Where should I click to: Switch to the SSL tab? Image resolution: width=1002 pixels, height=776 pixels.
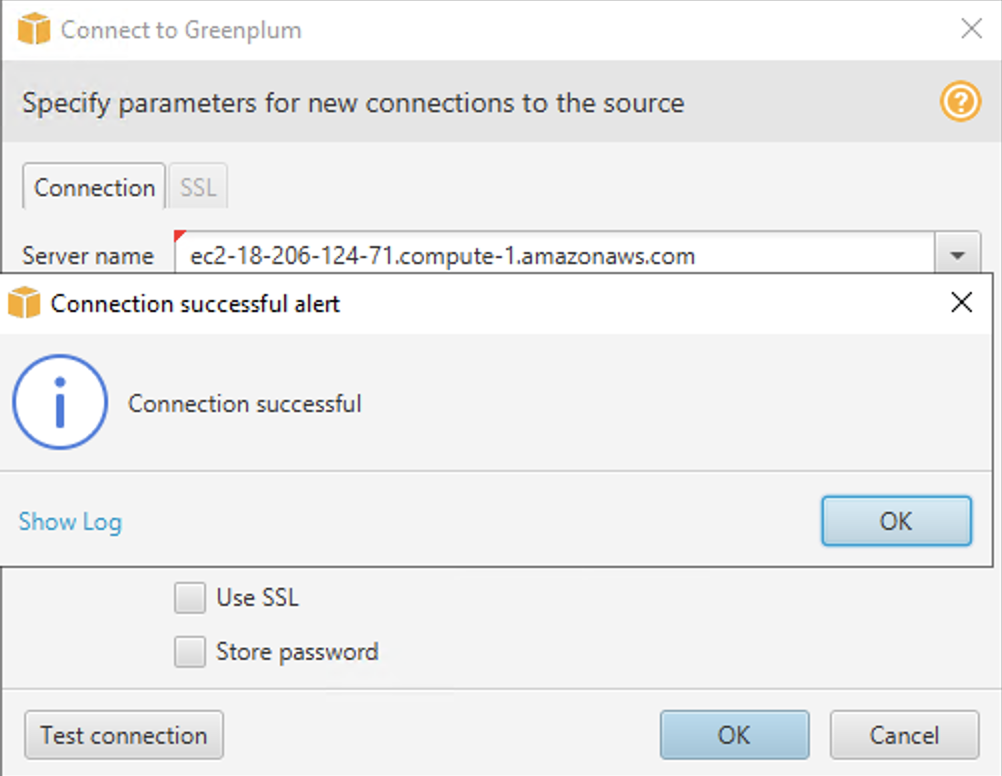pos(197,186)
